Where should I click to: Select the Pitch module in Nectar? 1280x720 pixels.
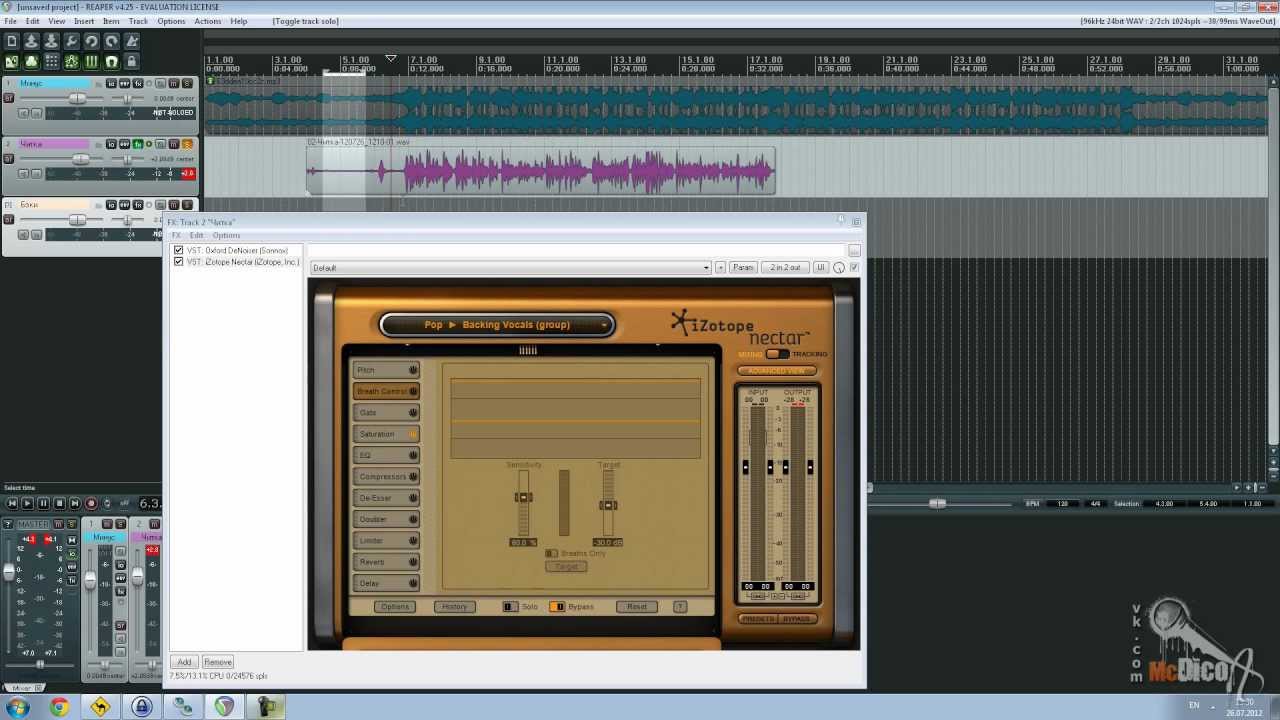point(386,370)
